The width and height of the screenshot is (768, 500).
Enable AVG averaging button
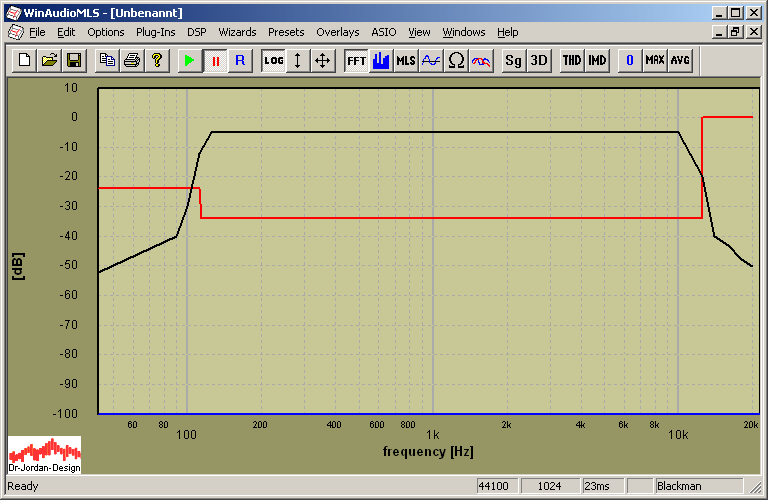pyautogui.click(x=680, y=60)
